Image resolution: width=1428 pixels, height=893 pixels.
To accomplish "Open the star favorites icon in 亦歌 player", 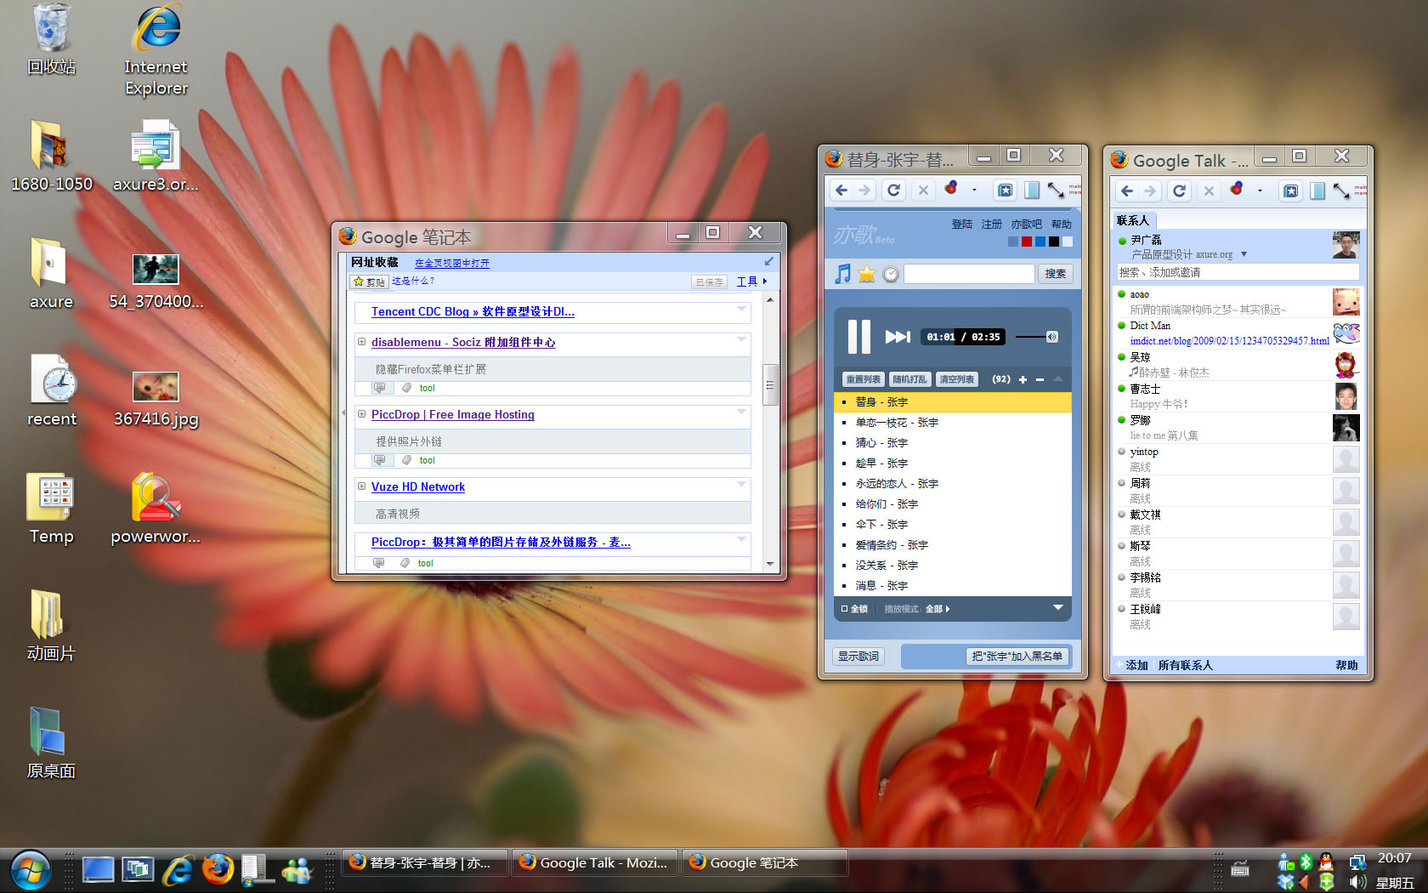I will (x=866, y=273).
